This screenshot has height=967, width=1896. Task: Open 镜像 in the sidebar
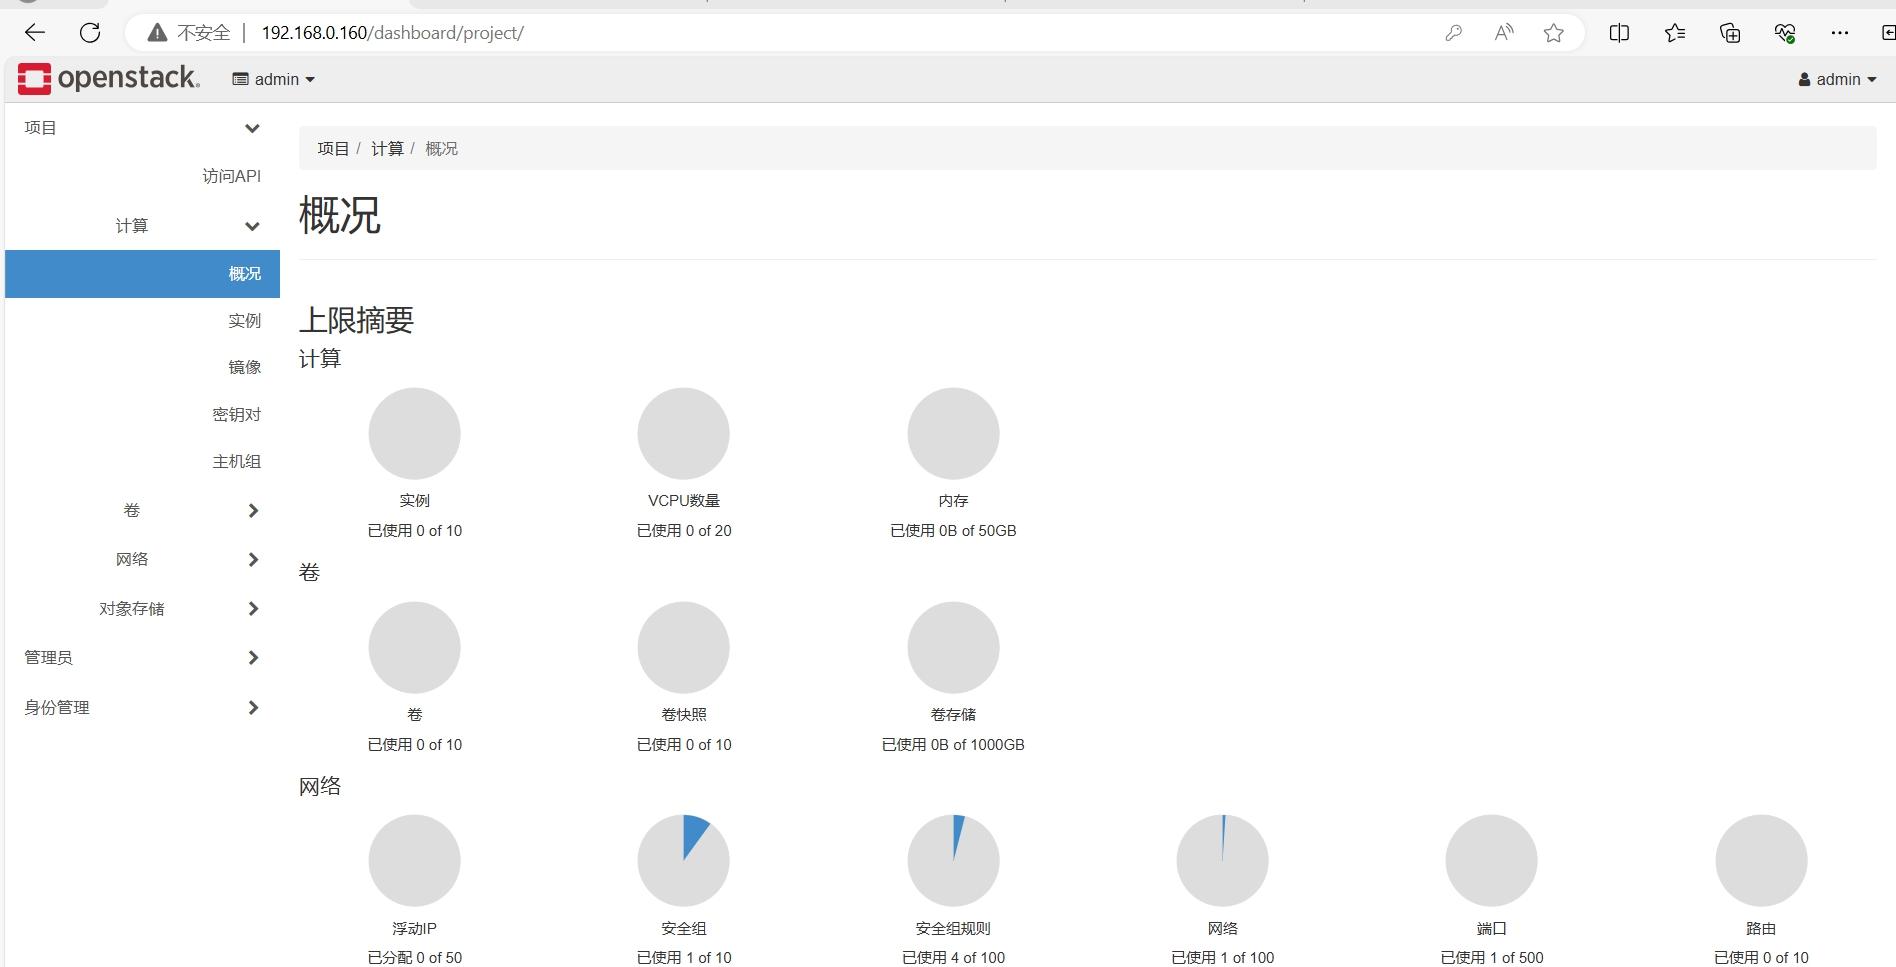pyautogui.click(x=244, y=368)
